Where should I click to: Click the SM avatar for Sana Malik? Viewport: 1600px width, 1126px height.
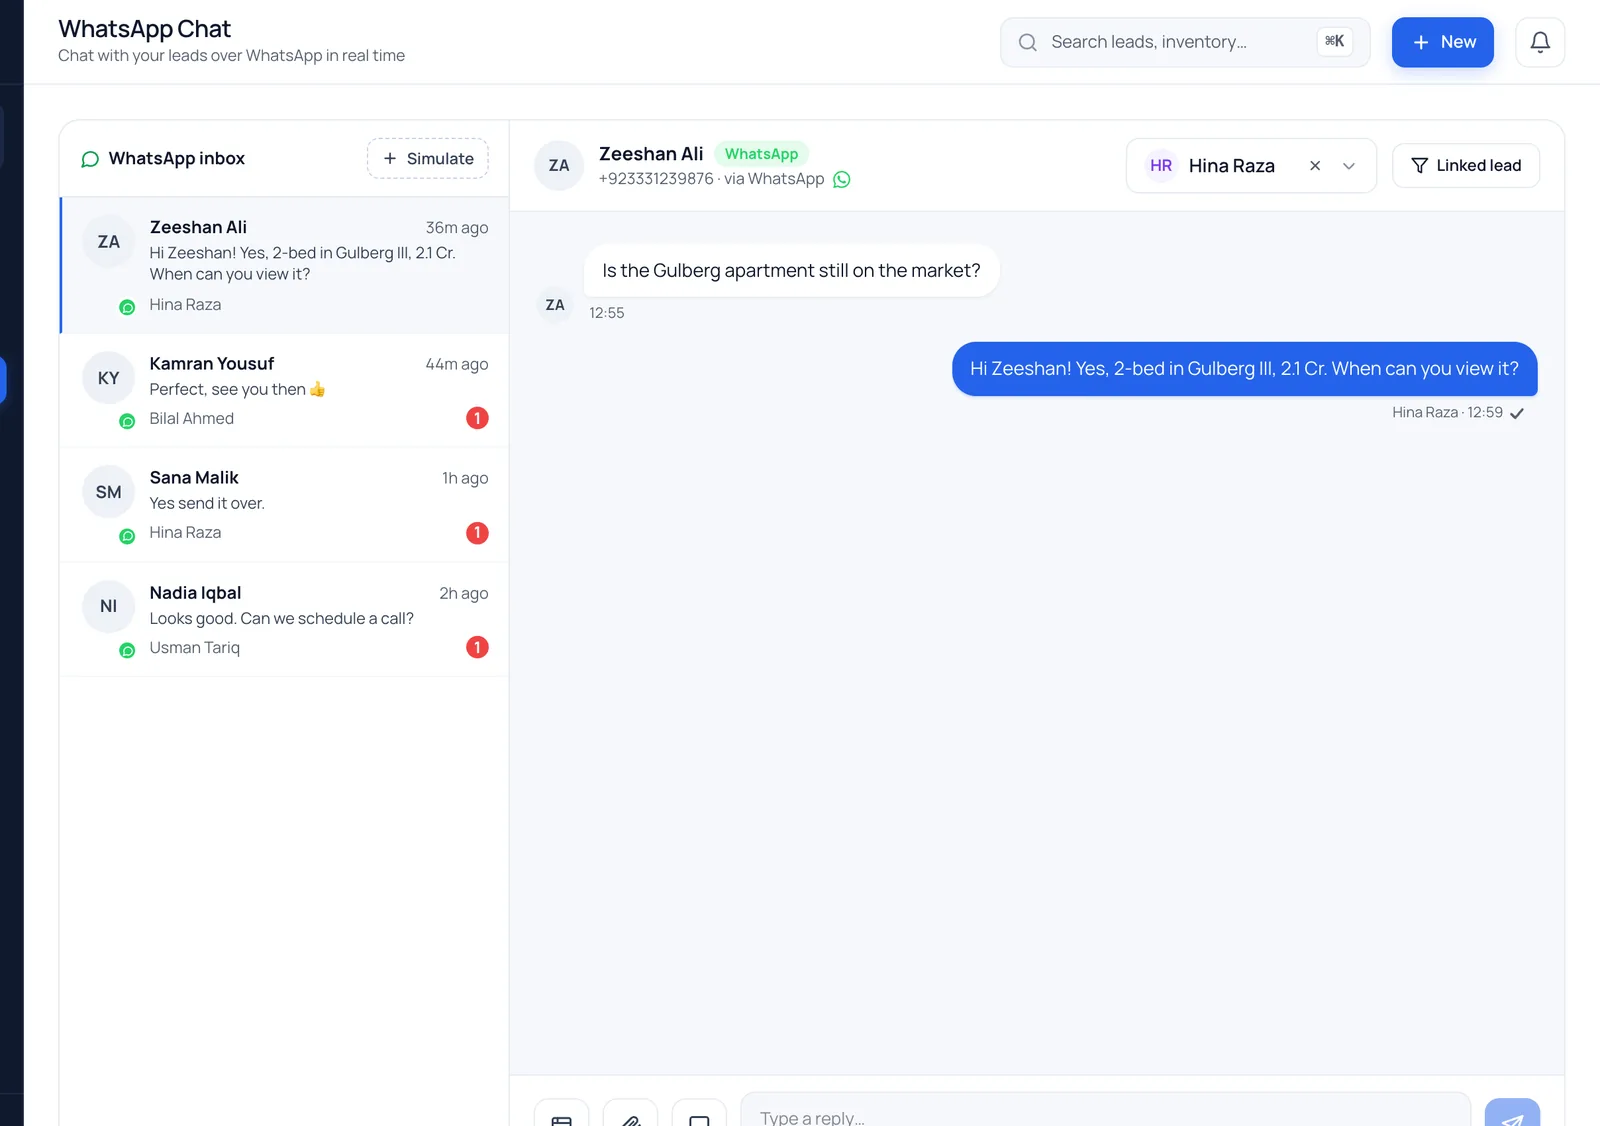(108, 492)
